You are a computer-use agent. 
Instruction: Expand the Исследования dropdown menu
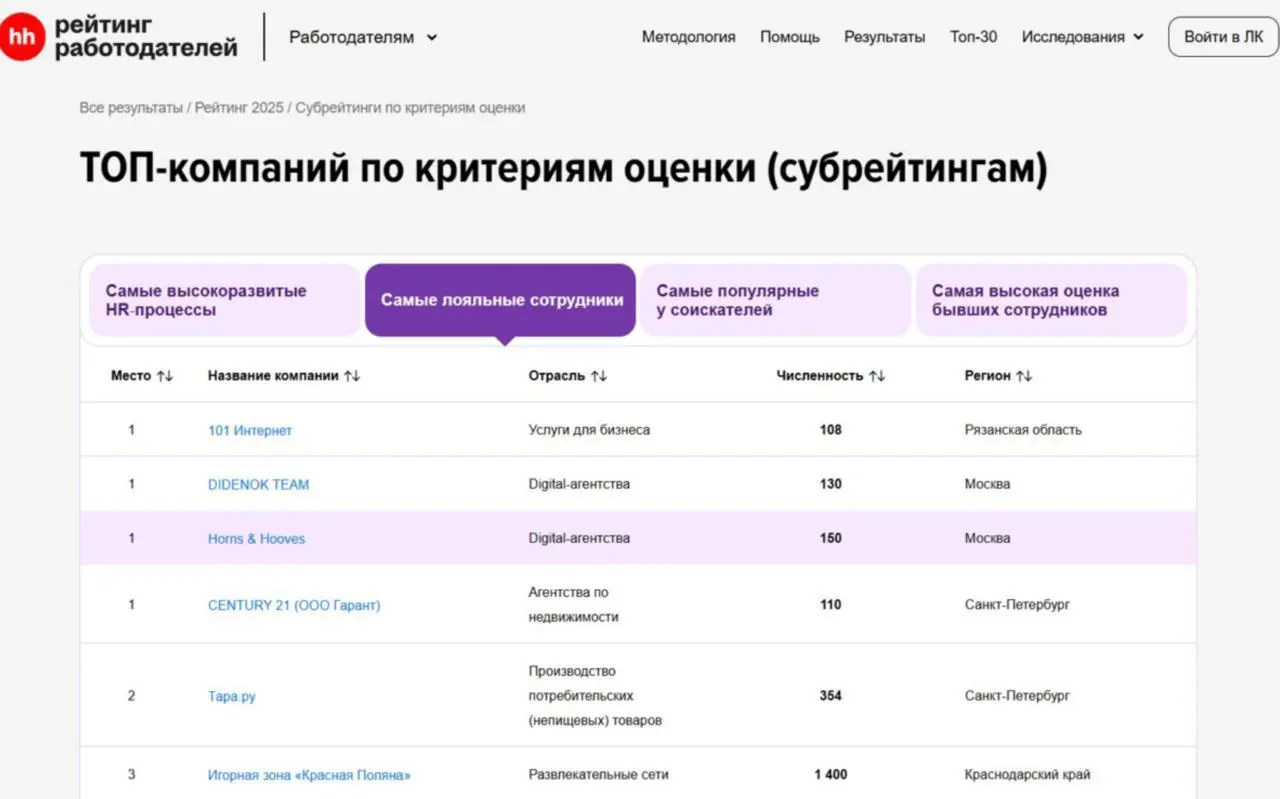[x=1082, y=37]
